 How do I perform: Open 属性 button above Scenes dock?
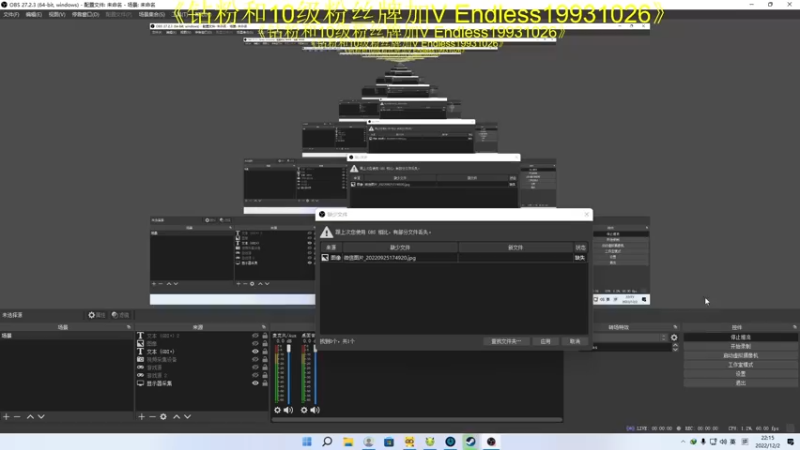[96, 315]
